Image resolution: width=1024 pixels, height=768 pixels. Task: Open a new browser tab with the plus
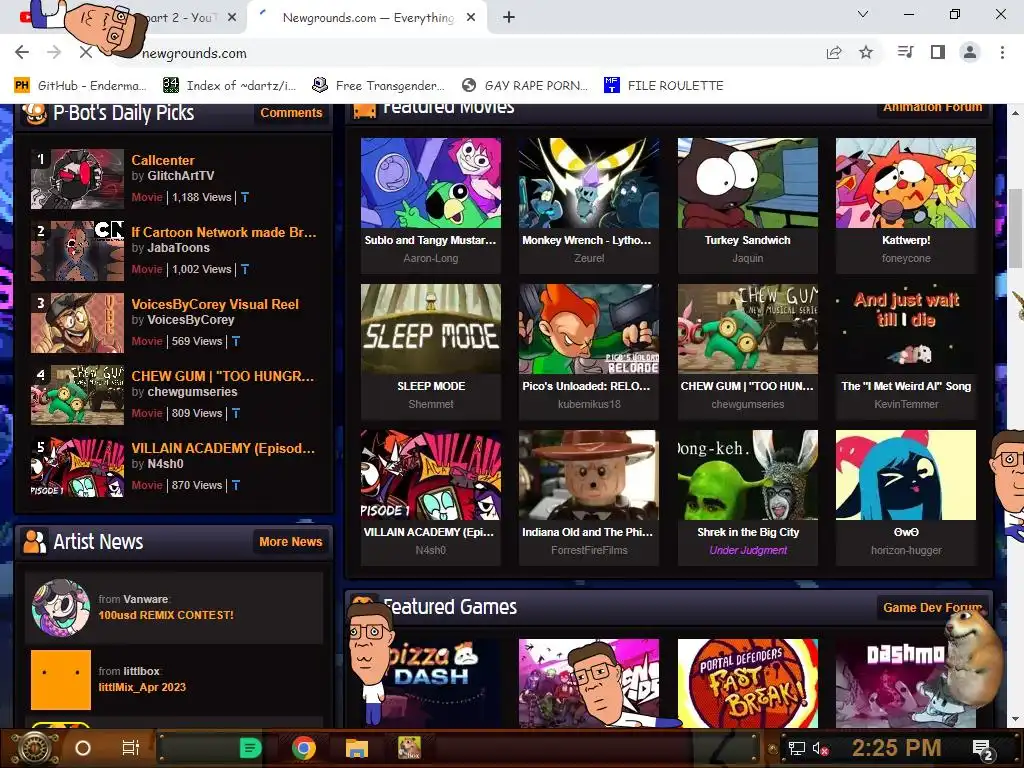point(509,18)
